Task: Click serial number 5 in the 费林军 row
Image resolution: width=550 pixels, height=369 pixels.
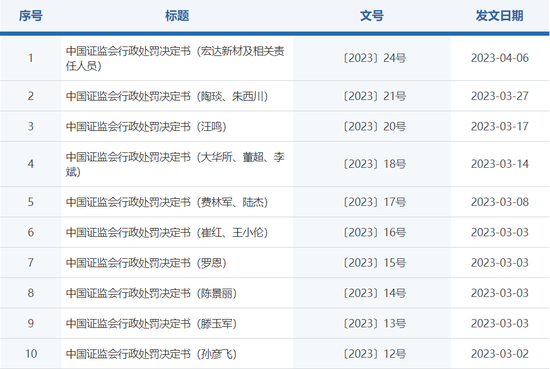Action: [x=31, y=202]
